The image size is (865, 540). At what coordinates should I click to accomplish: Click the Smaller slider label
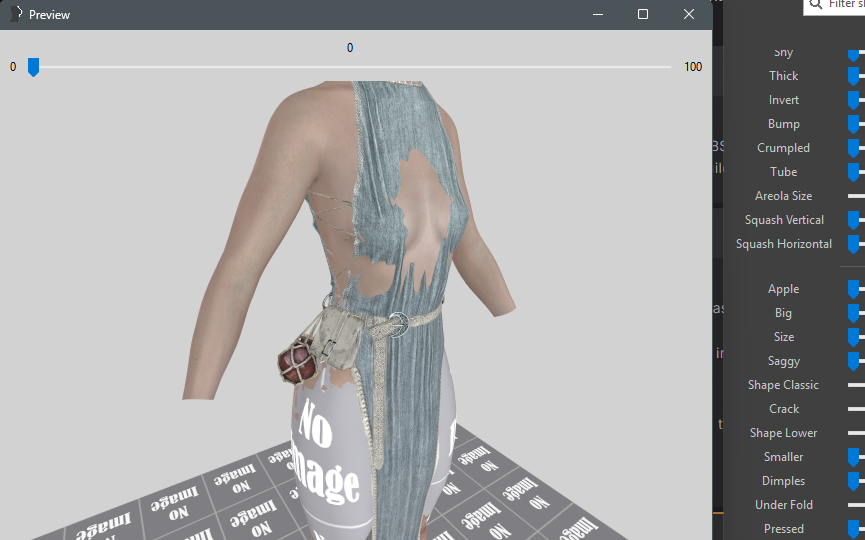(783, 457)
